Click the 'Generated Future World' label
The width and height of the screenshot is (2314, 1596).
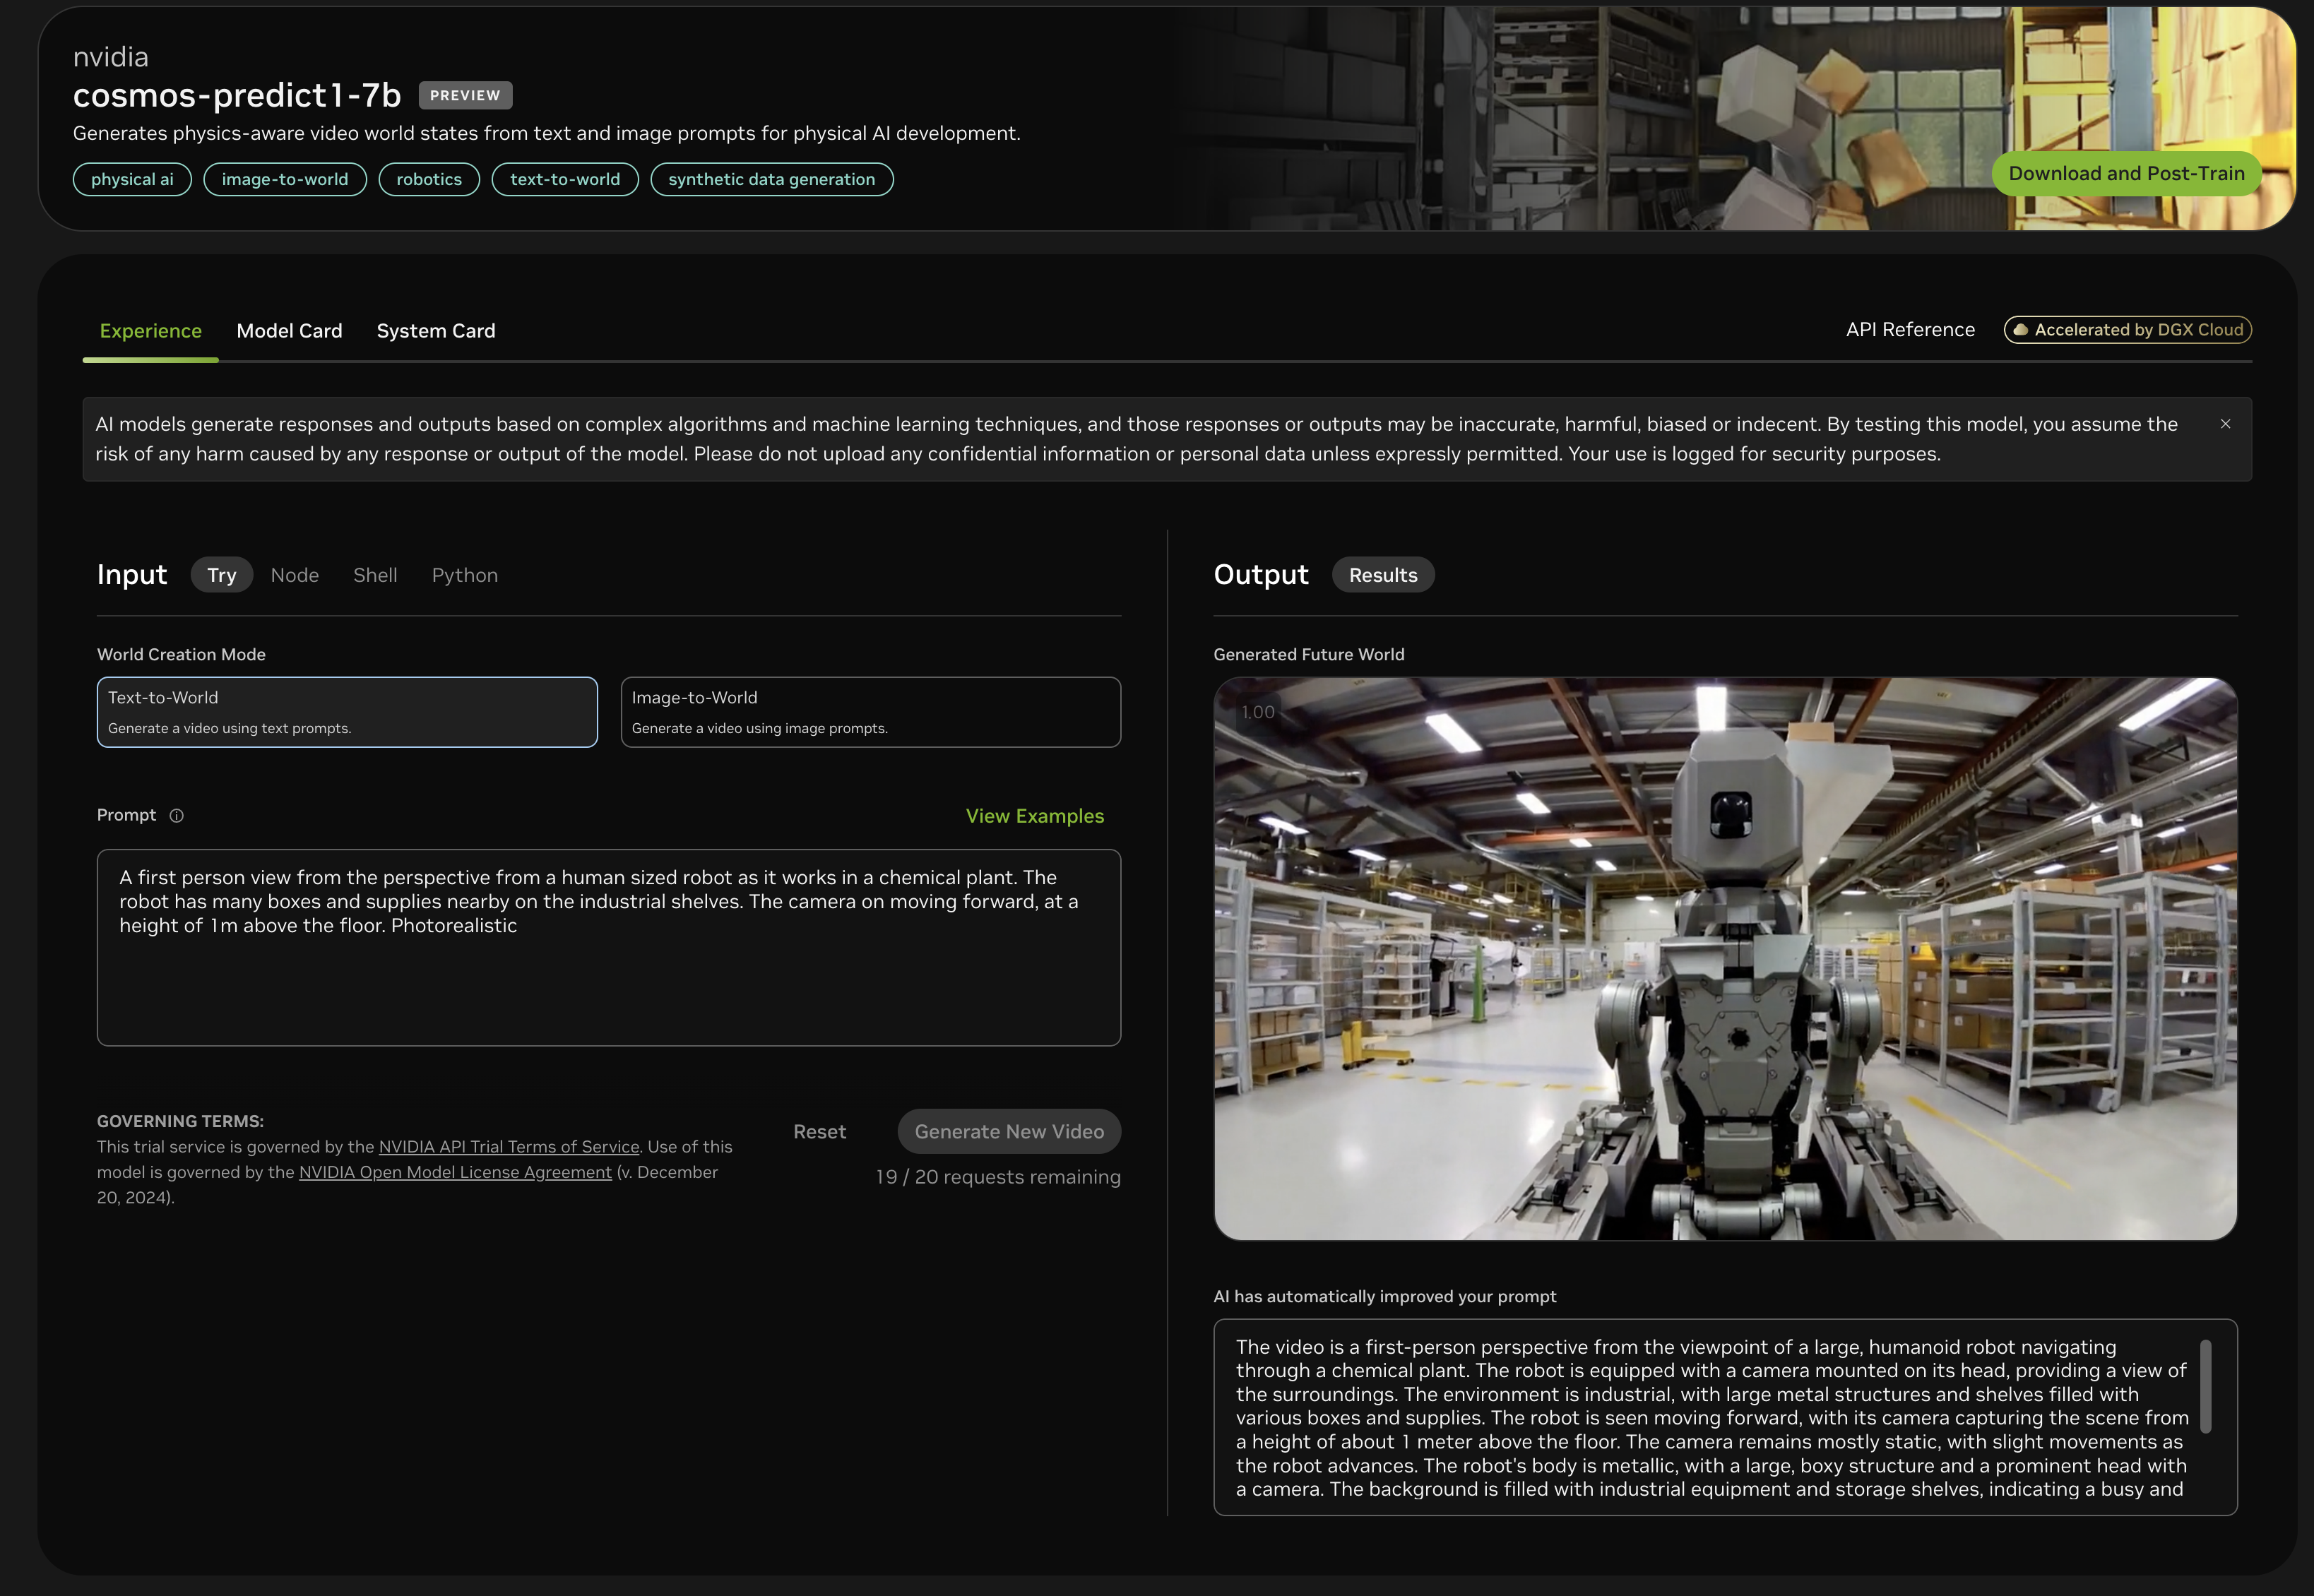point(1309,654)
